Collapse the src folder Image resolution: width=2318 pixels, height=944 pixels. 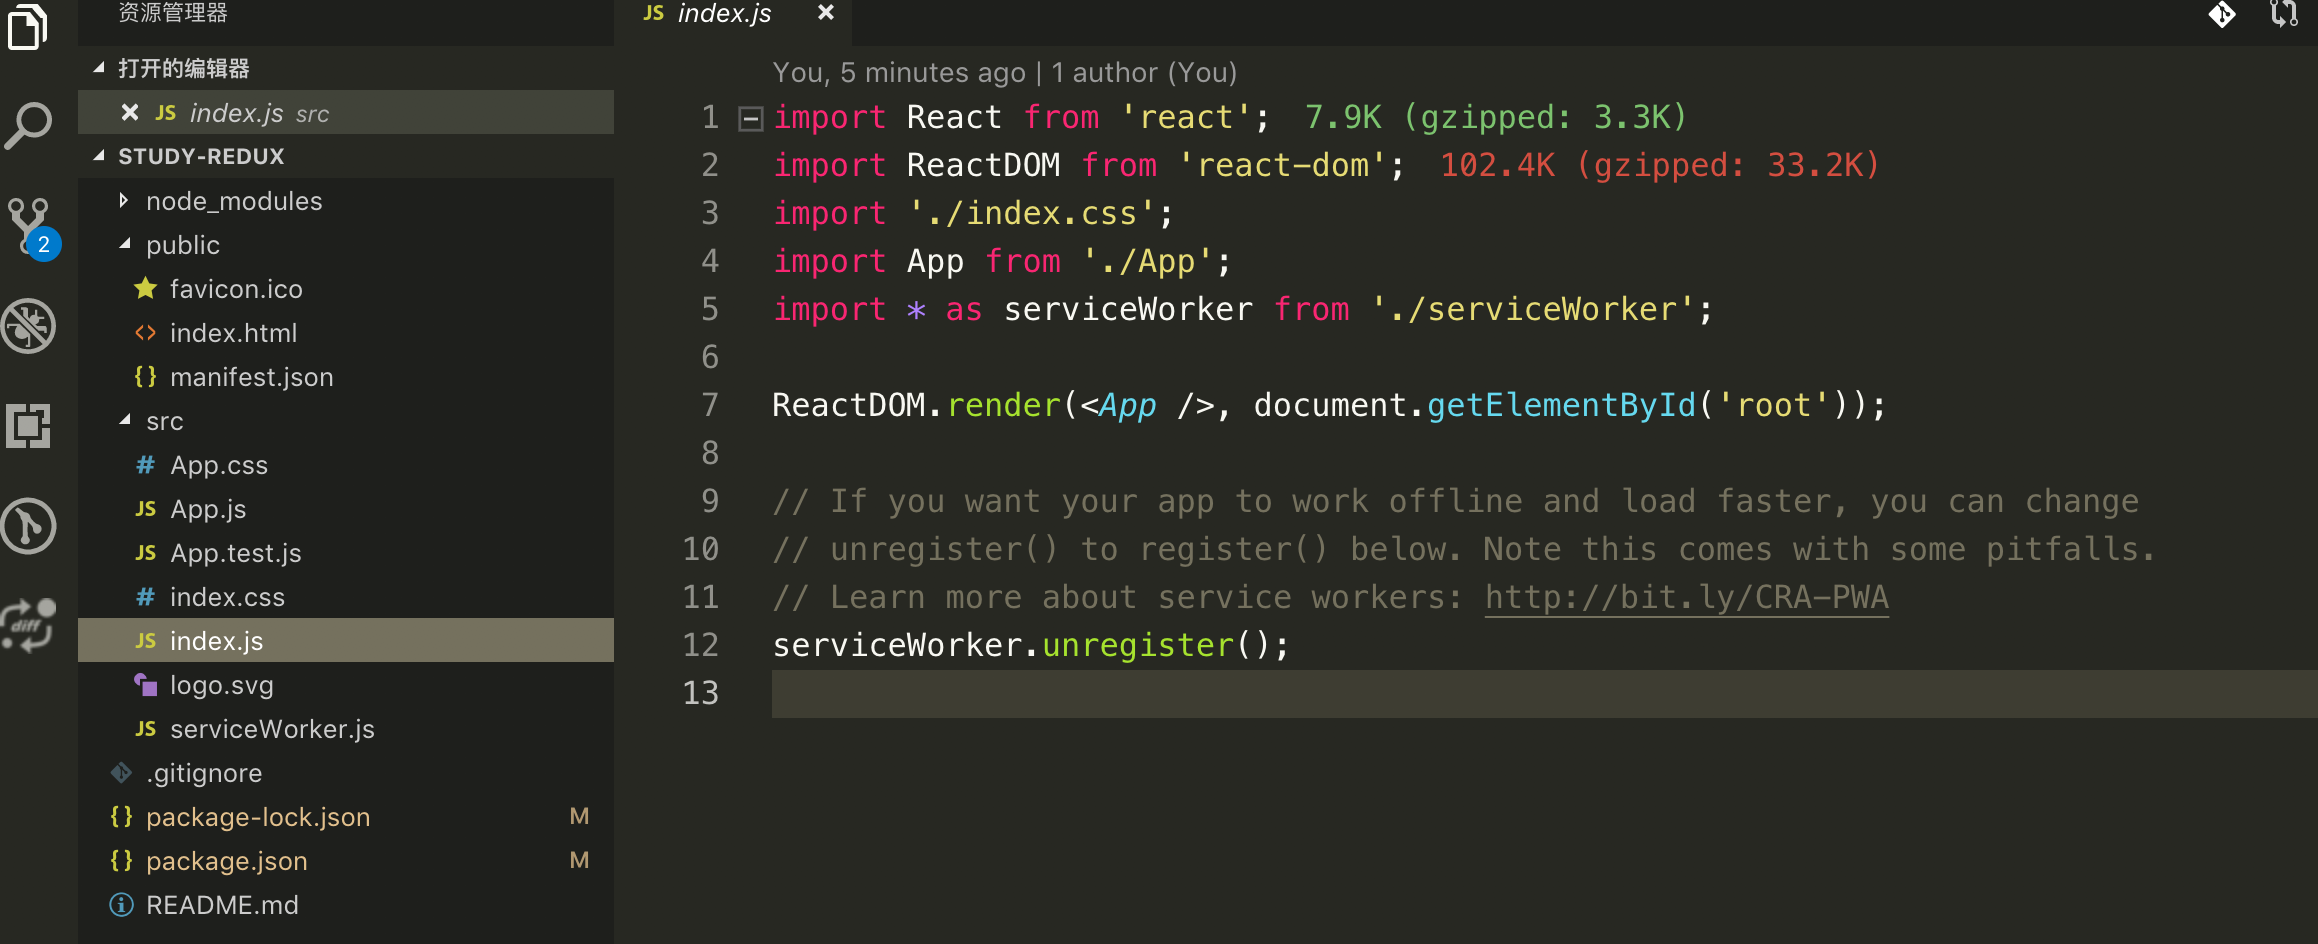coord(126,420)
